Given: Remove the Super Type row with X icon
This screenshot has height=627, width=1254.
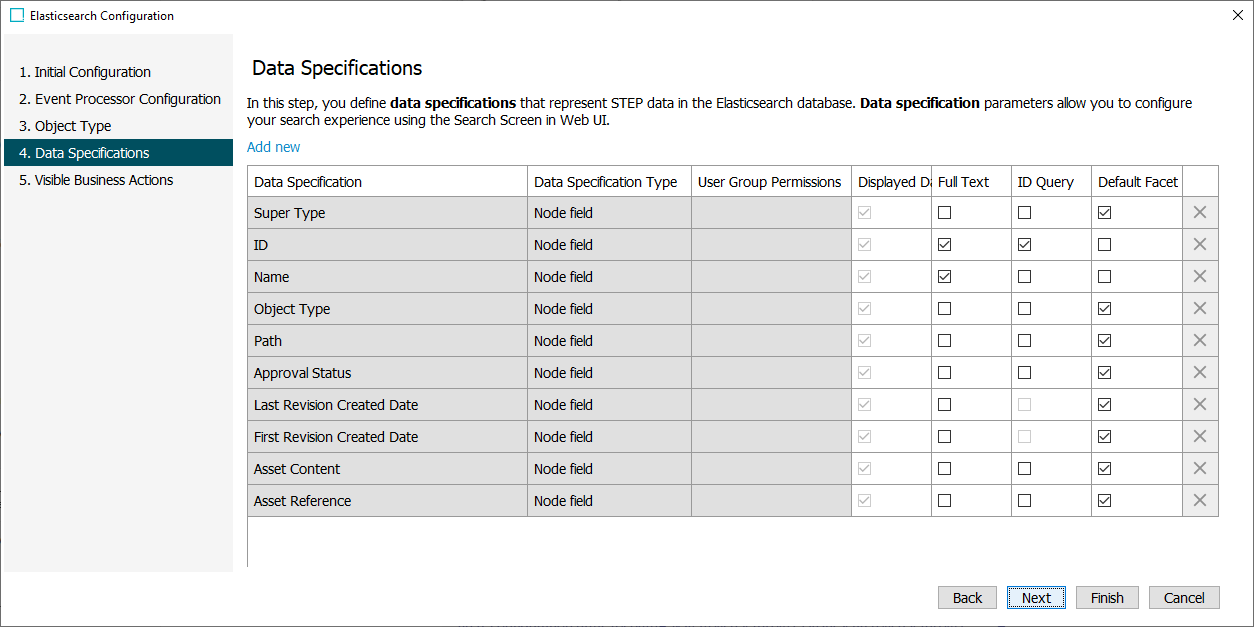Looking at the screenshot, I should tap(1200, 213).
